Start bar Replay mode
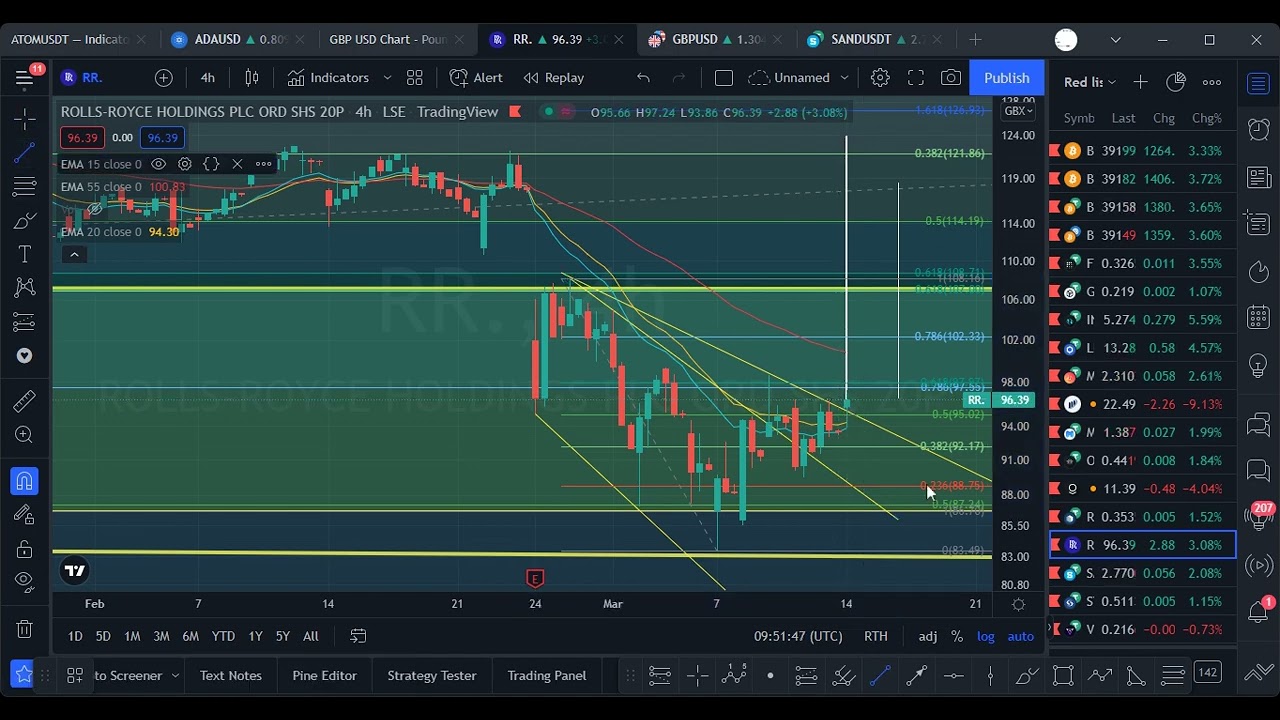Screen dimensions: 1280x720 554,77
